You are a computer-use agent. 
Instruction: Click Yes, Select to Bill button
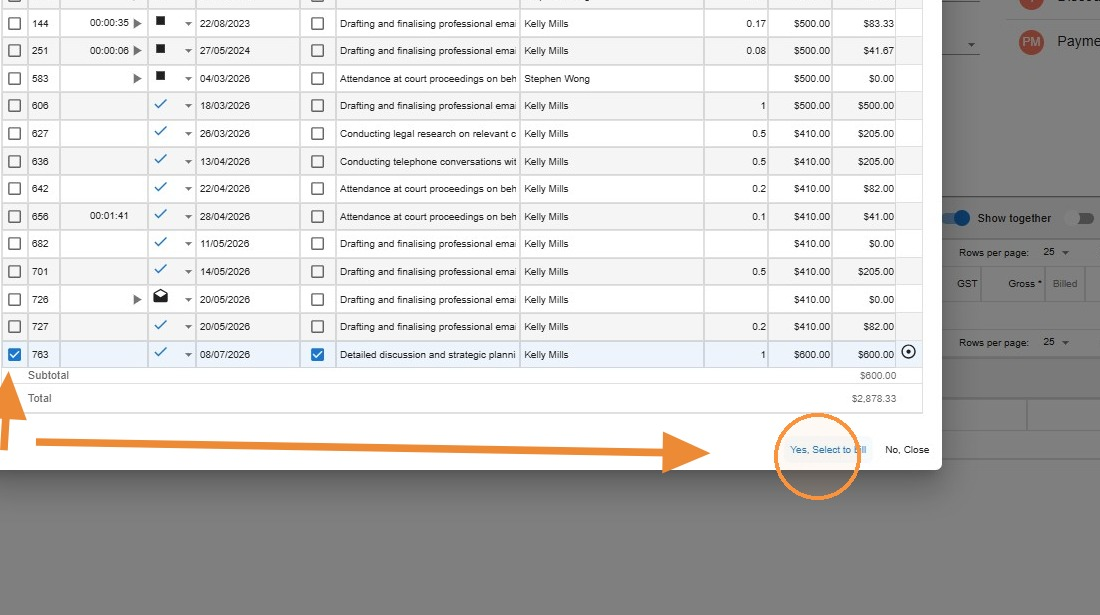(828, 450)
